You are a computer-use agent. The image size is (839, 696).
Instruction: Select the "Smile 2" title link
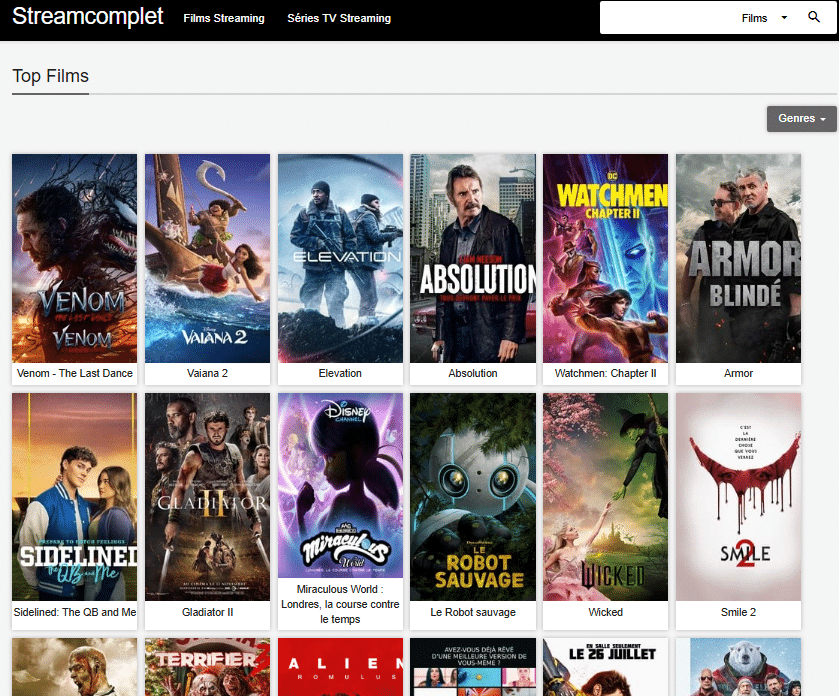tap(738, 612)
